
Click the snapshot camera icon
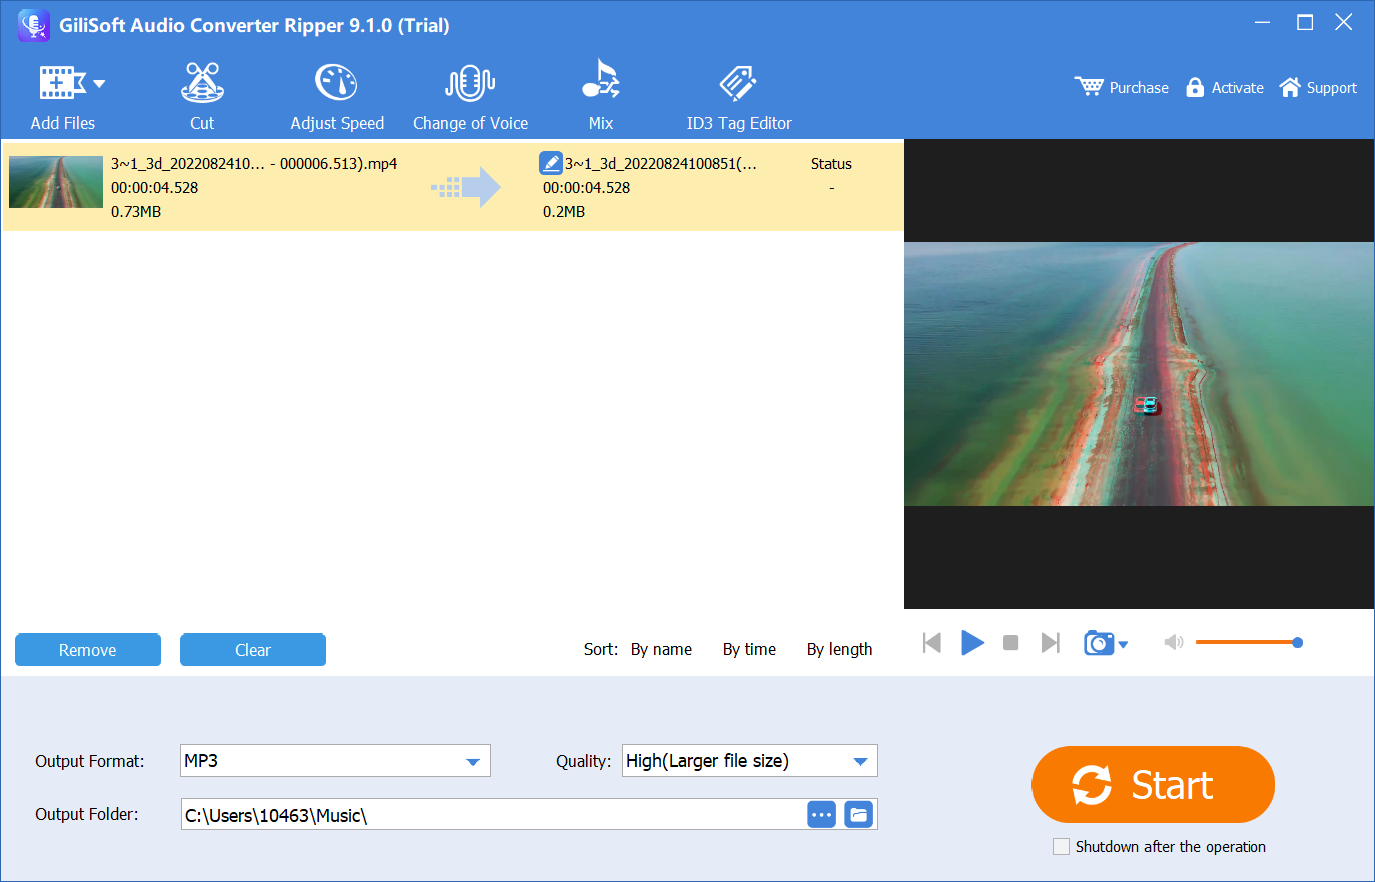click(x=1100, y=643)
